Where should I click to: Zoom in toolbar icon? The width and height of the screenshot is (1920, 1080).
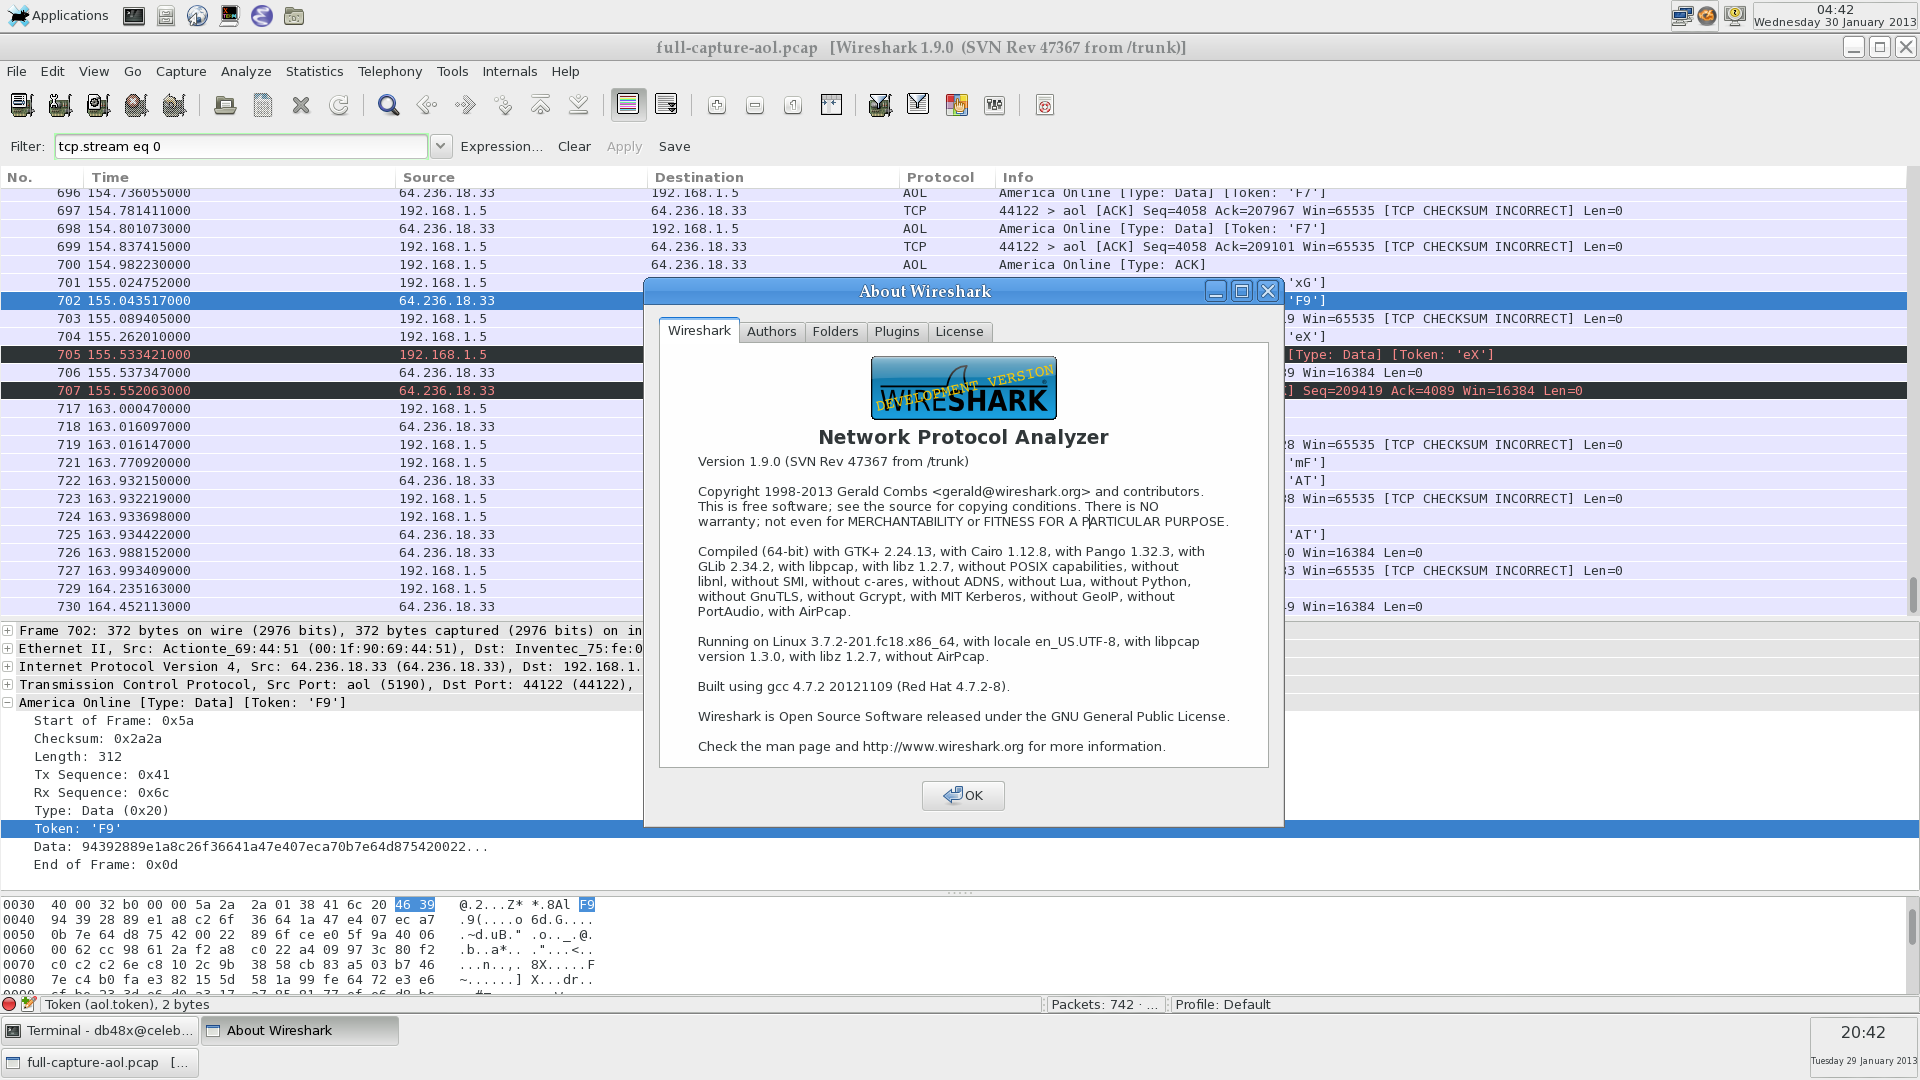717,105
